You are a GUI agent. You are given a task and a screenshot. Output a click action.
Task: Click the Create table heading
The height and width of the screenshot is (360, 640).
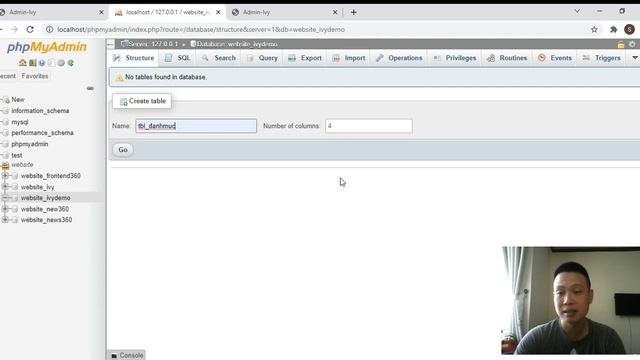point(142,101)
